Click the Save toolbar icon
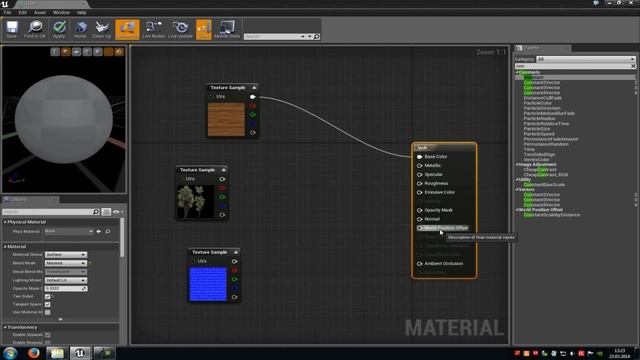Screen dimensions: 640x360 click(12, 29)
